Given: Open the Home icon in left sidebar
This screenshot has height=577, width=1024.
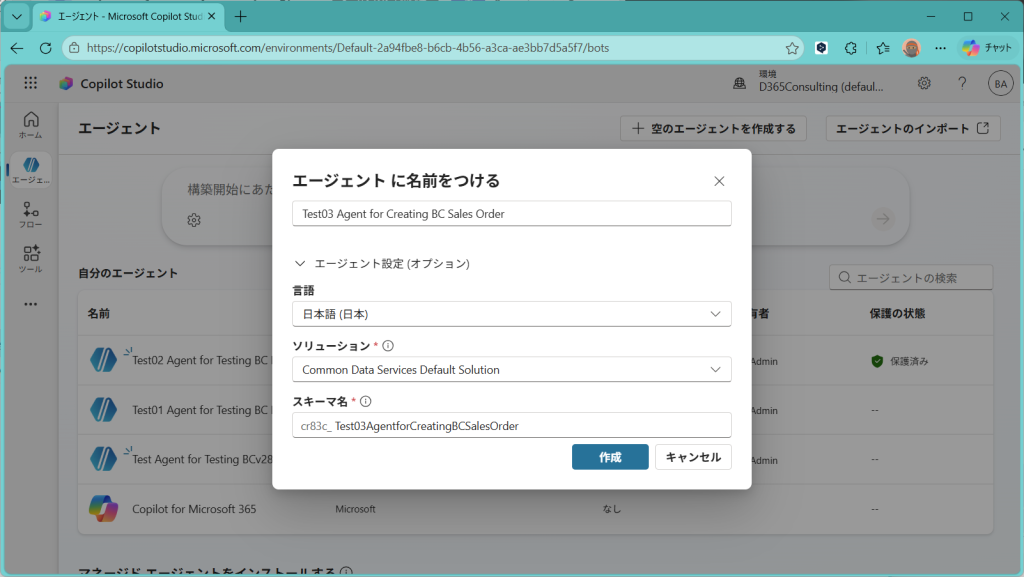Looking at the screenshot, I should pos(31,124).
